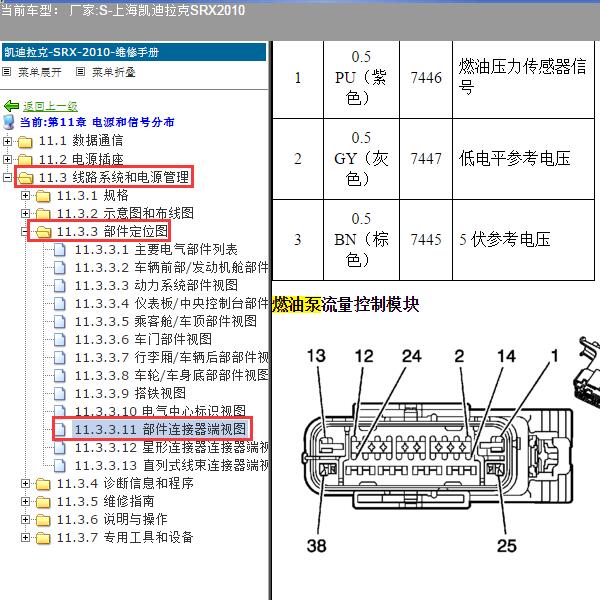
Task: Click page icon of 11.3.3.3 动力系统部件视图
Action: (59, 285)
